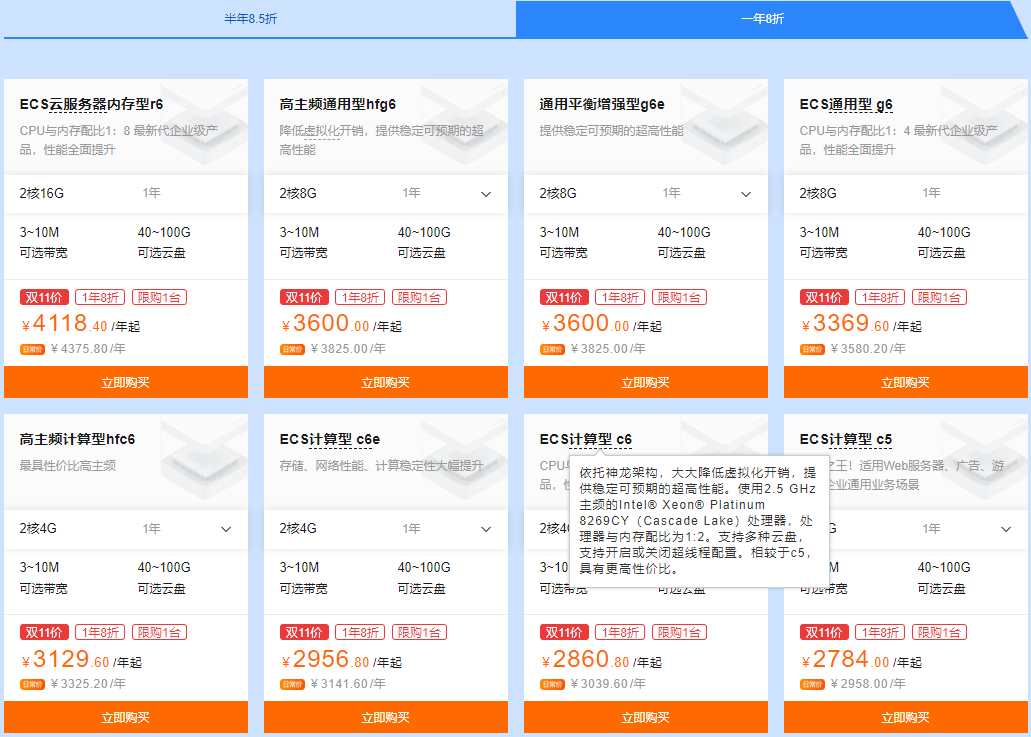Open the 高主频通用型hfg6 title link

point(337,105)
